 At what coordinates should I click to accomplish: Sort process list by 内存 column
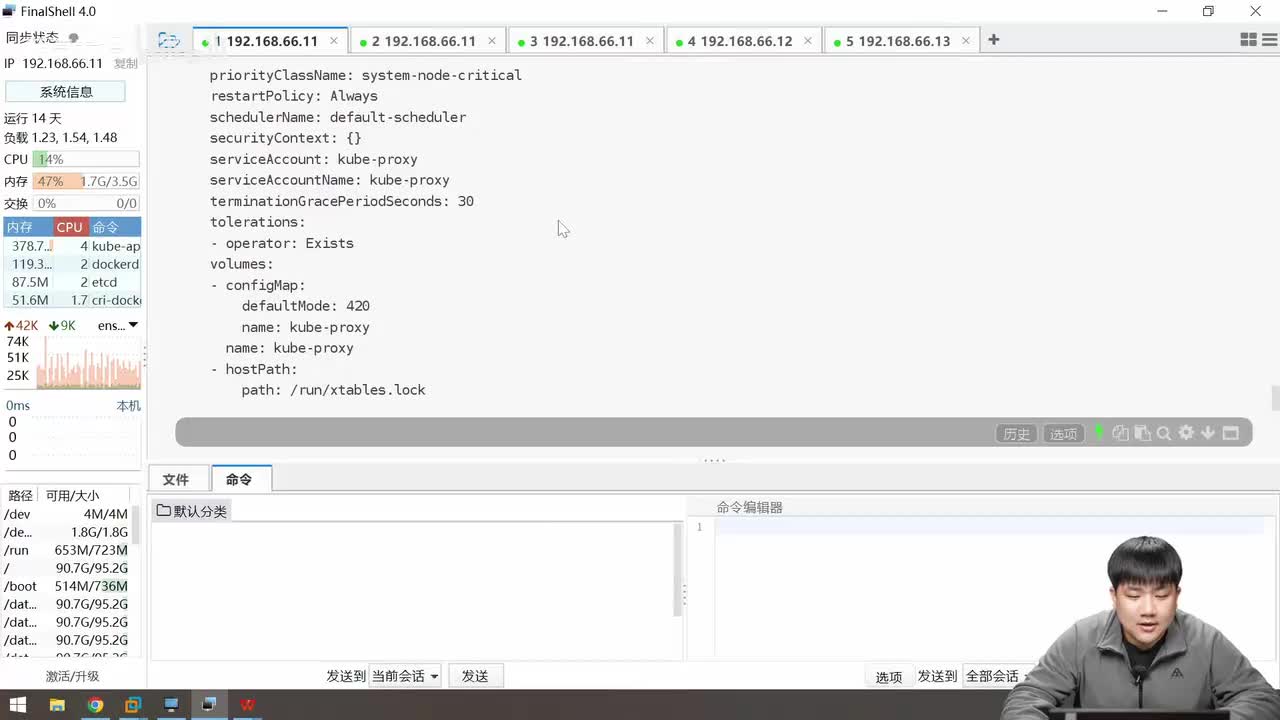28,227
